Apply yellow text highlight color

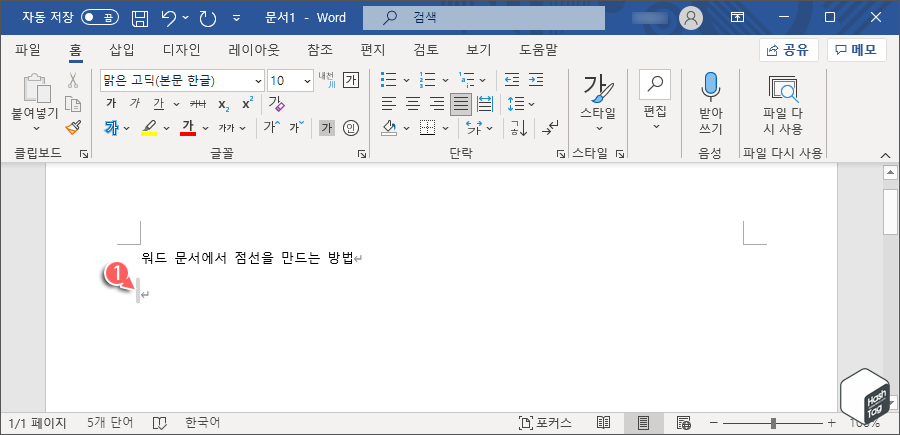[149, 128]
